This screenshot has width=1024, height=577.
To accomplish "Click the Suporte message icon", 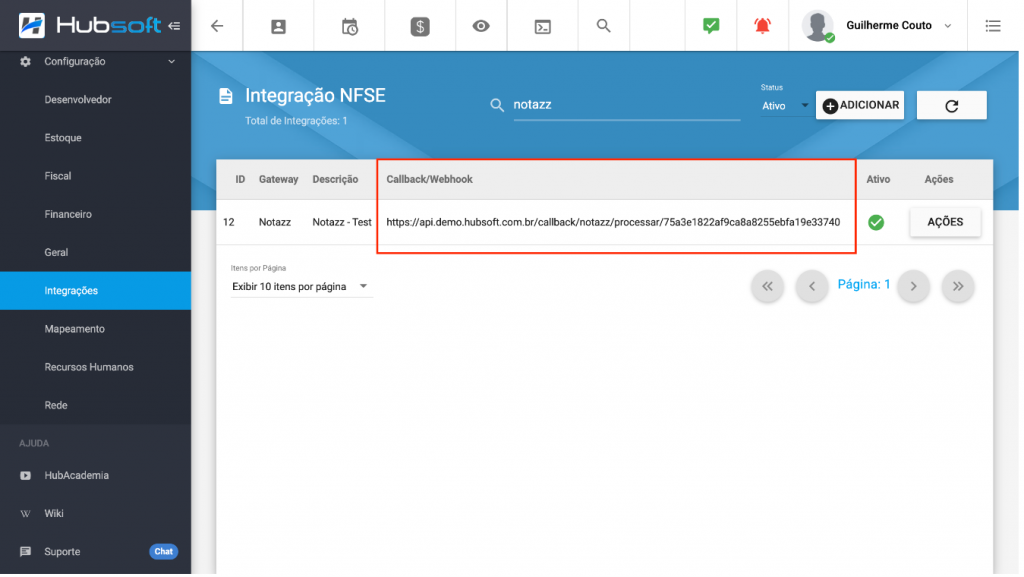I will click(25, 552).
